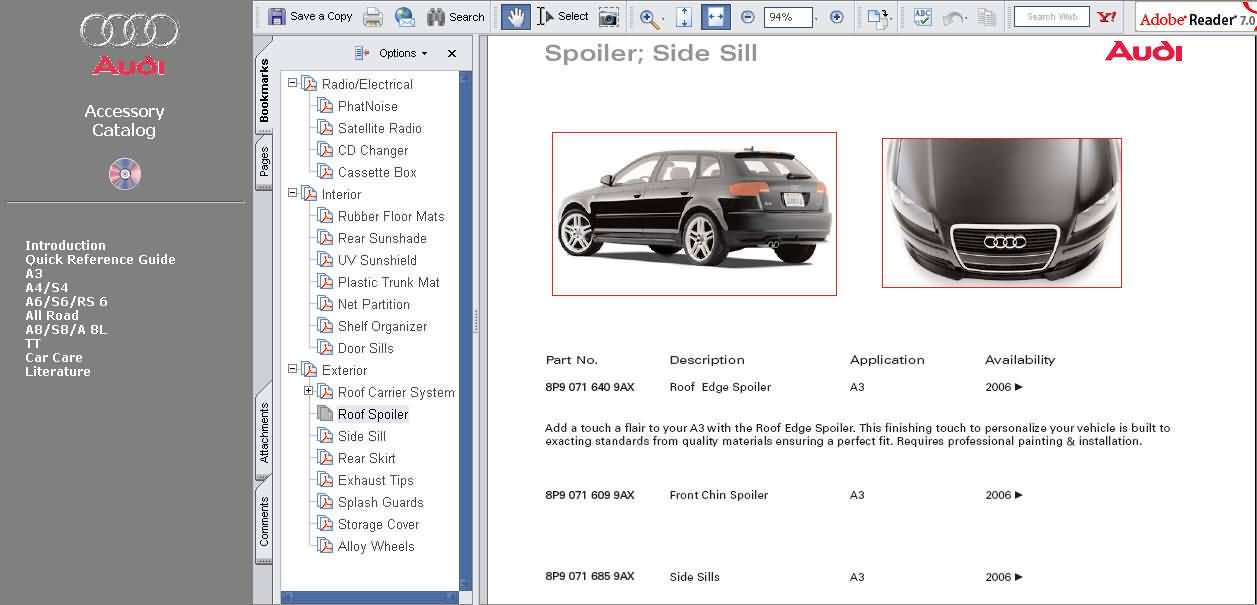Image resolution: width=1257 pixels, height=605 pixels.
Task: Collapse the Interior bookmark group
Action: point(292,194)
